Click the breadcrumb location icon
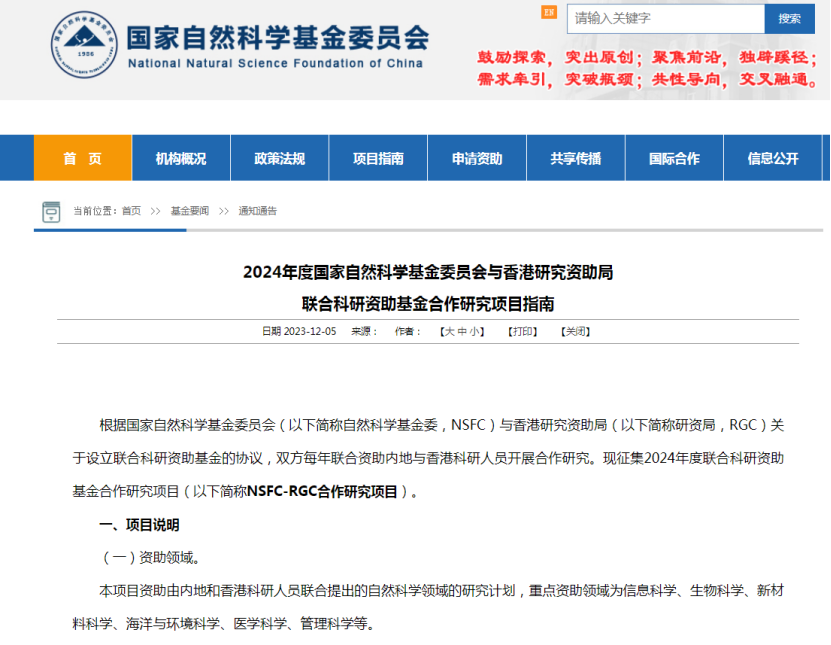This screenshot has height=645, width=831. [51, 211]
